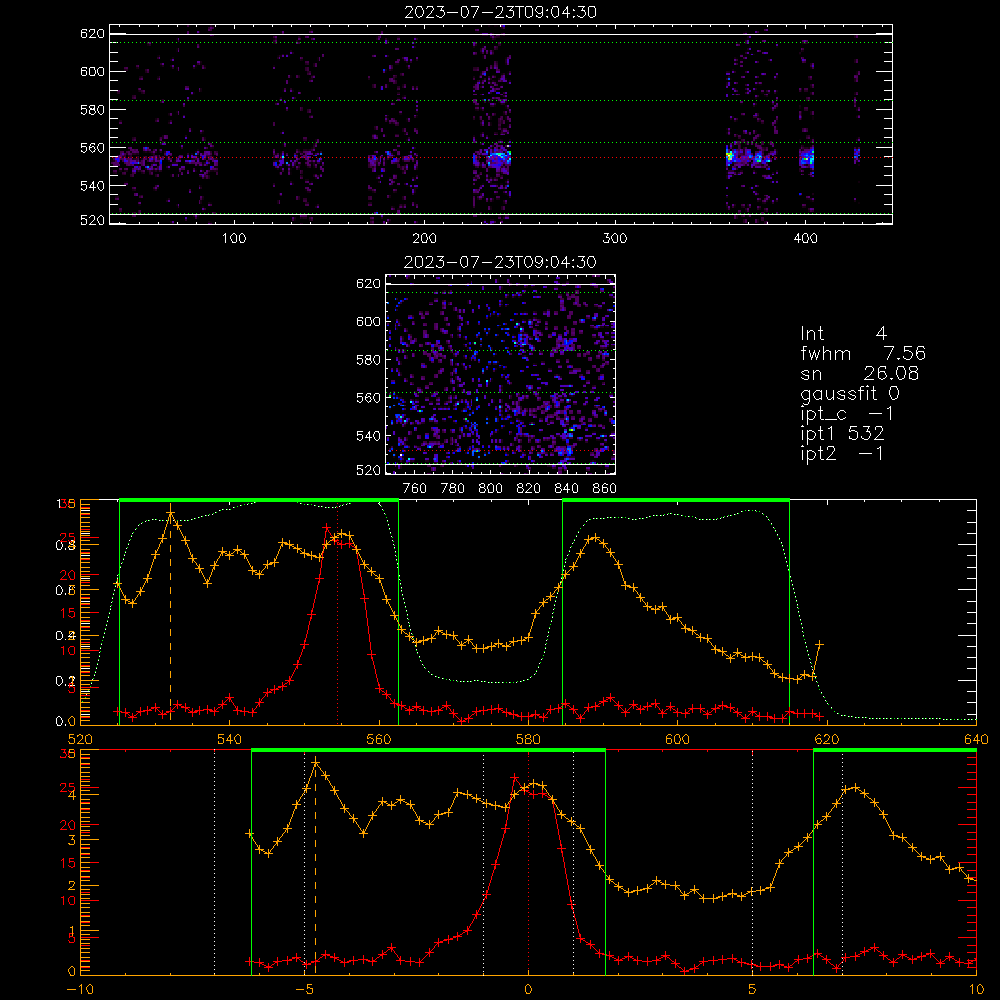Click the top plot title 2023-07-23T09:04:30
Screen dimensions: 1000x1000
point(501,12)
